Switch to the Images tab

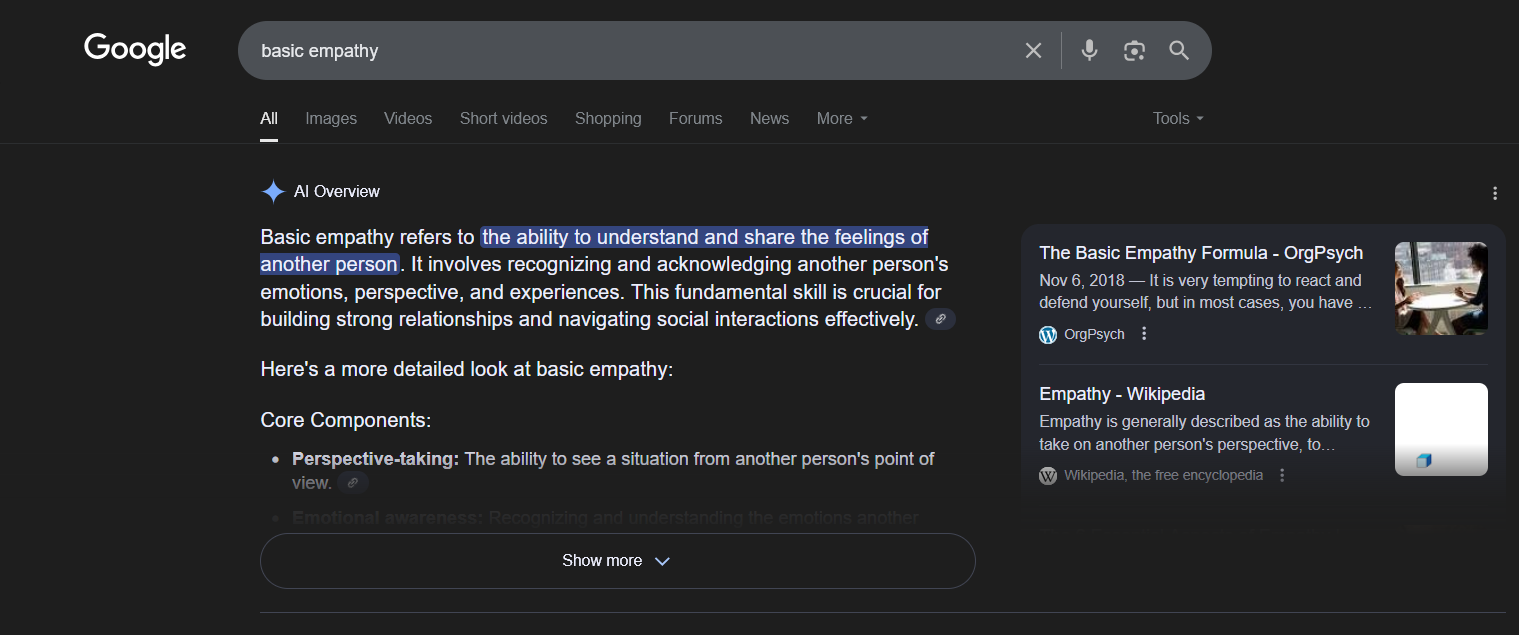(x=331, y=118)
